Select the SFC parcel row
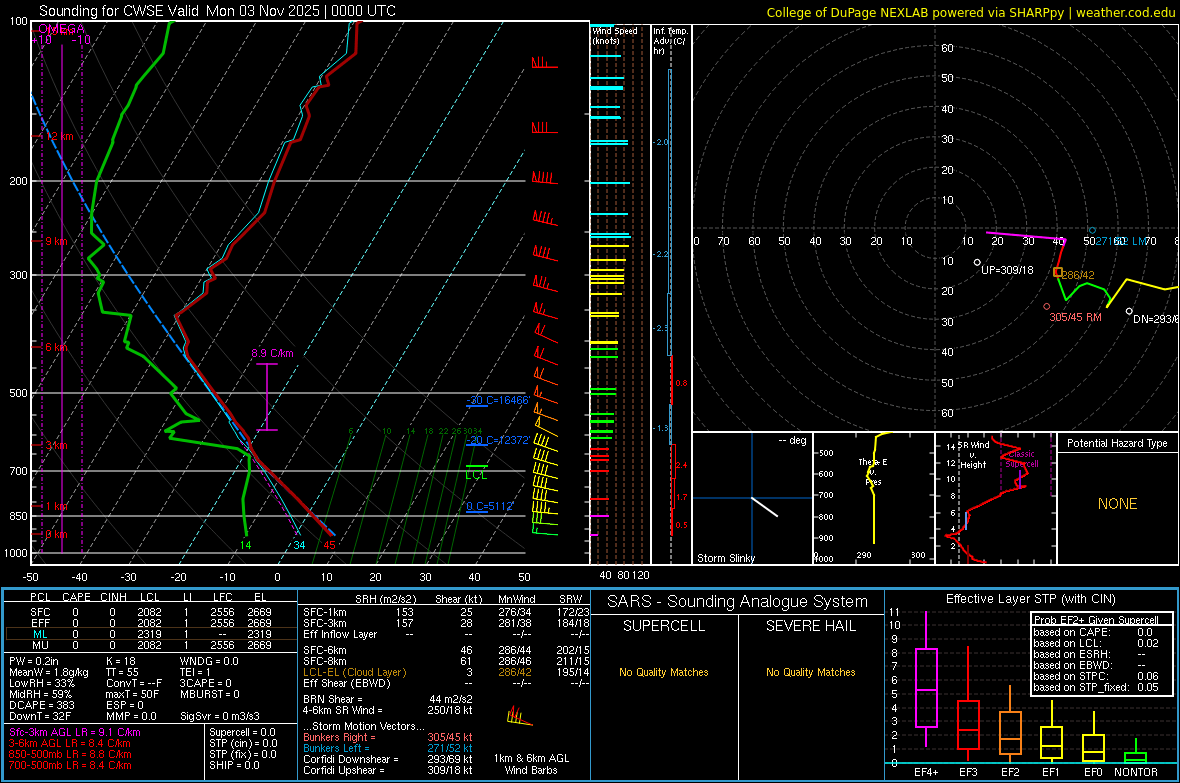 [151, 612]
